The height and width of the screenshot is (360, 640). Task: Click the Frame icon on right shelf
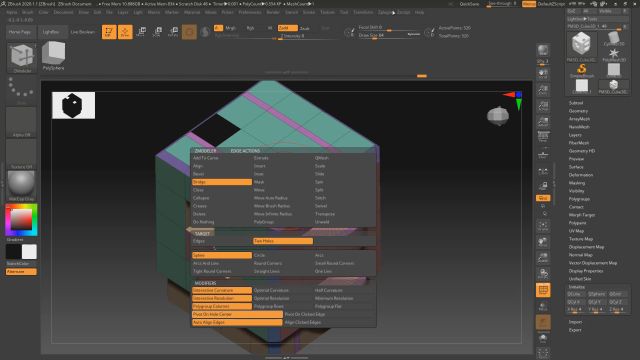543,226
